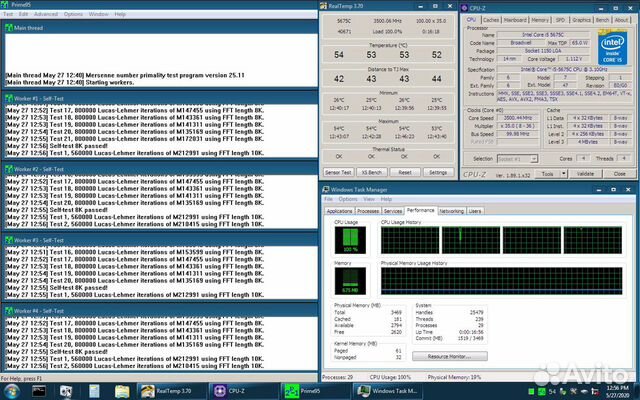Open the Options menu in Task Manager

pos(348,199)
